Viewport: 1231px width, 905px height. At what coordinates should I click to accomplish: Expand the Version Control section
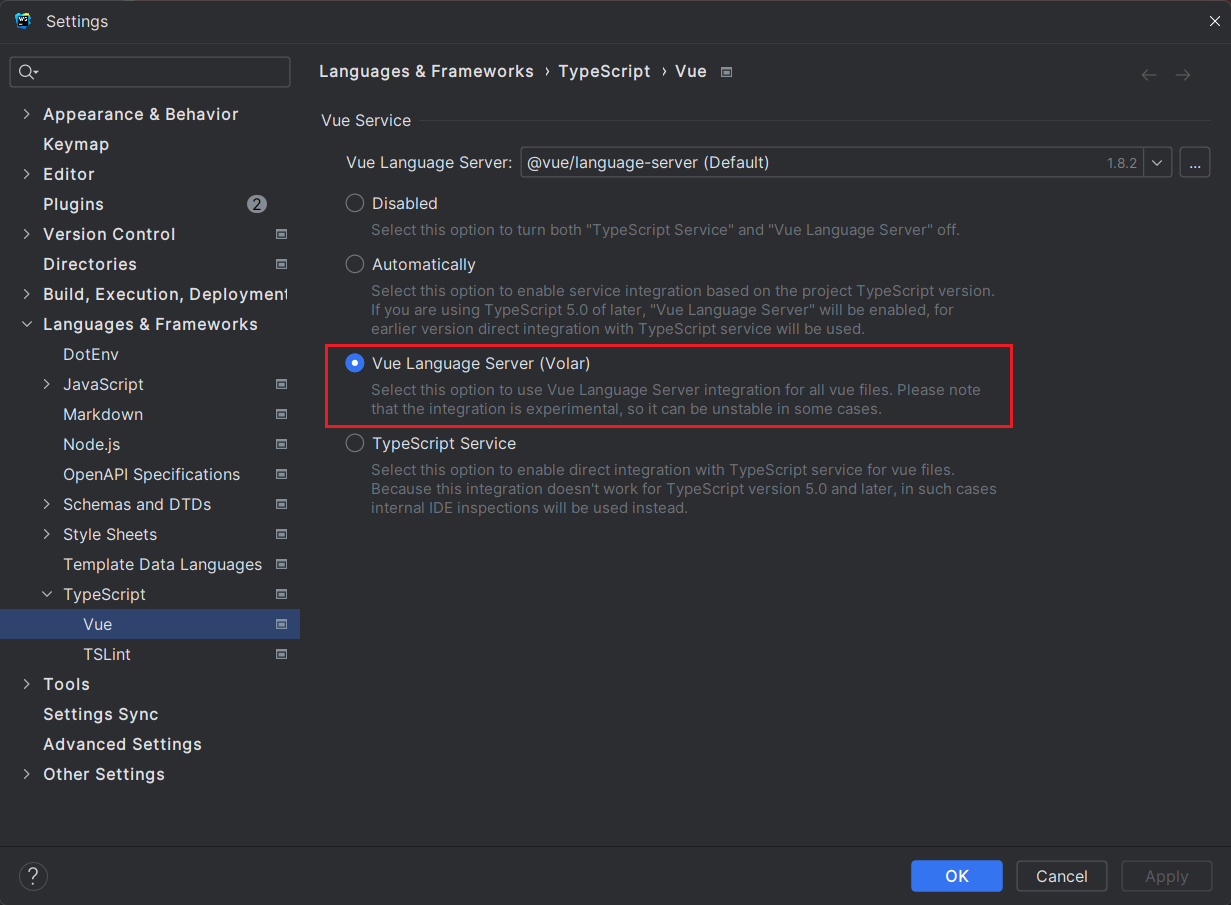(x=26, y=234)
